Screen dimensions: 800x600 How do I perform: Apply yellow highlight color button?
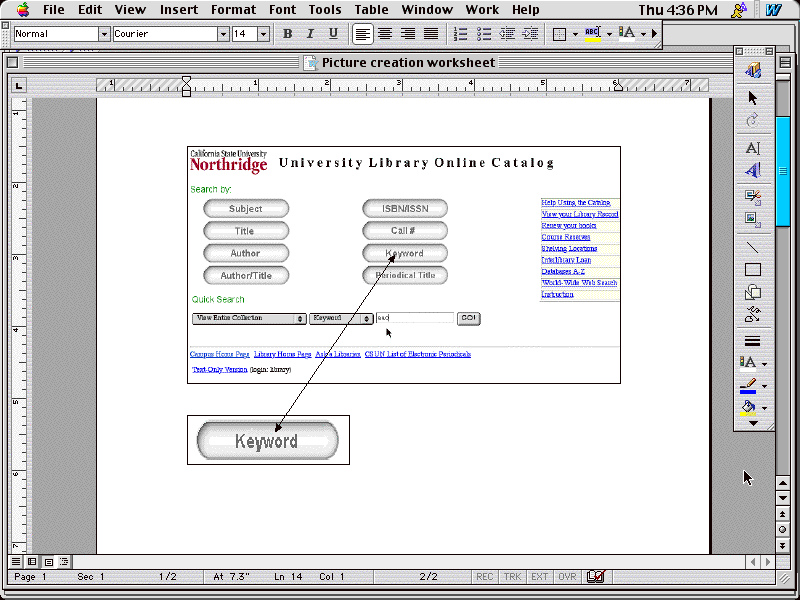pos(593,34)
